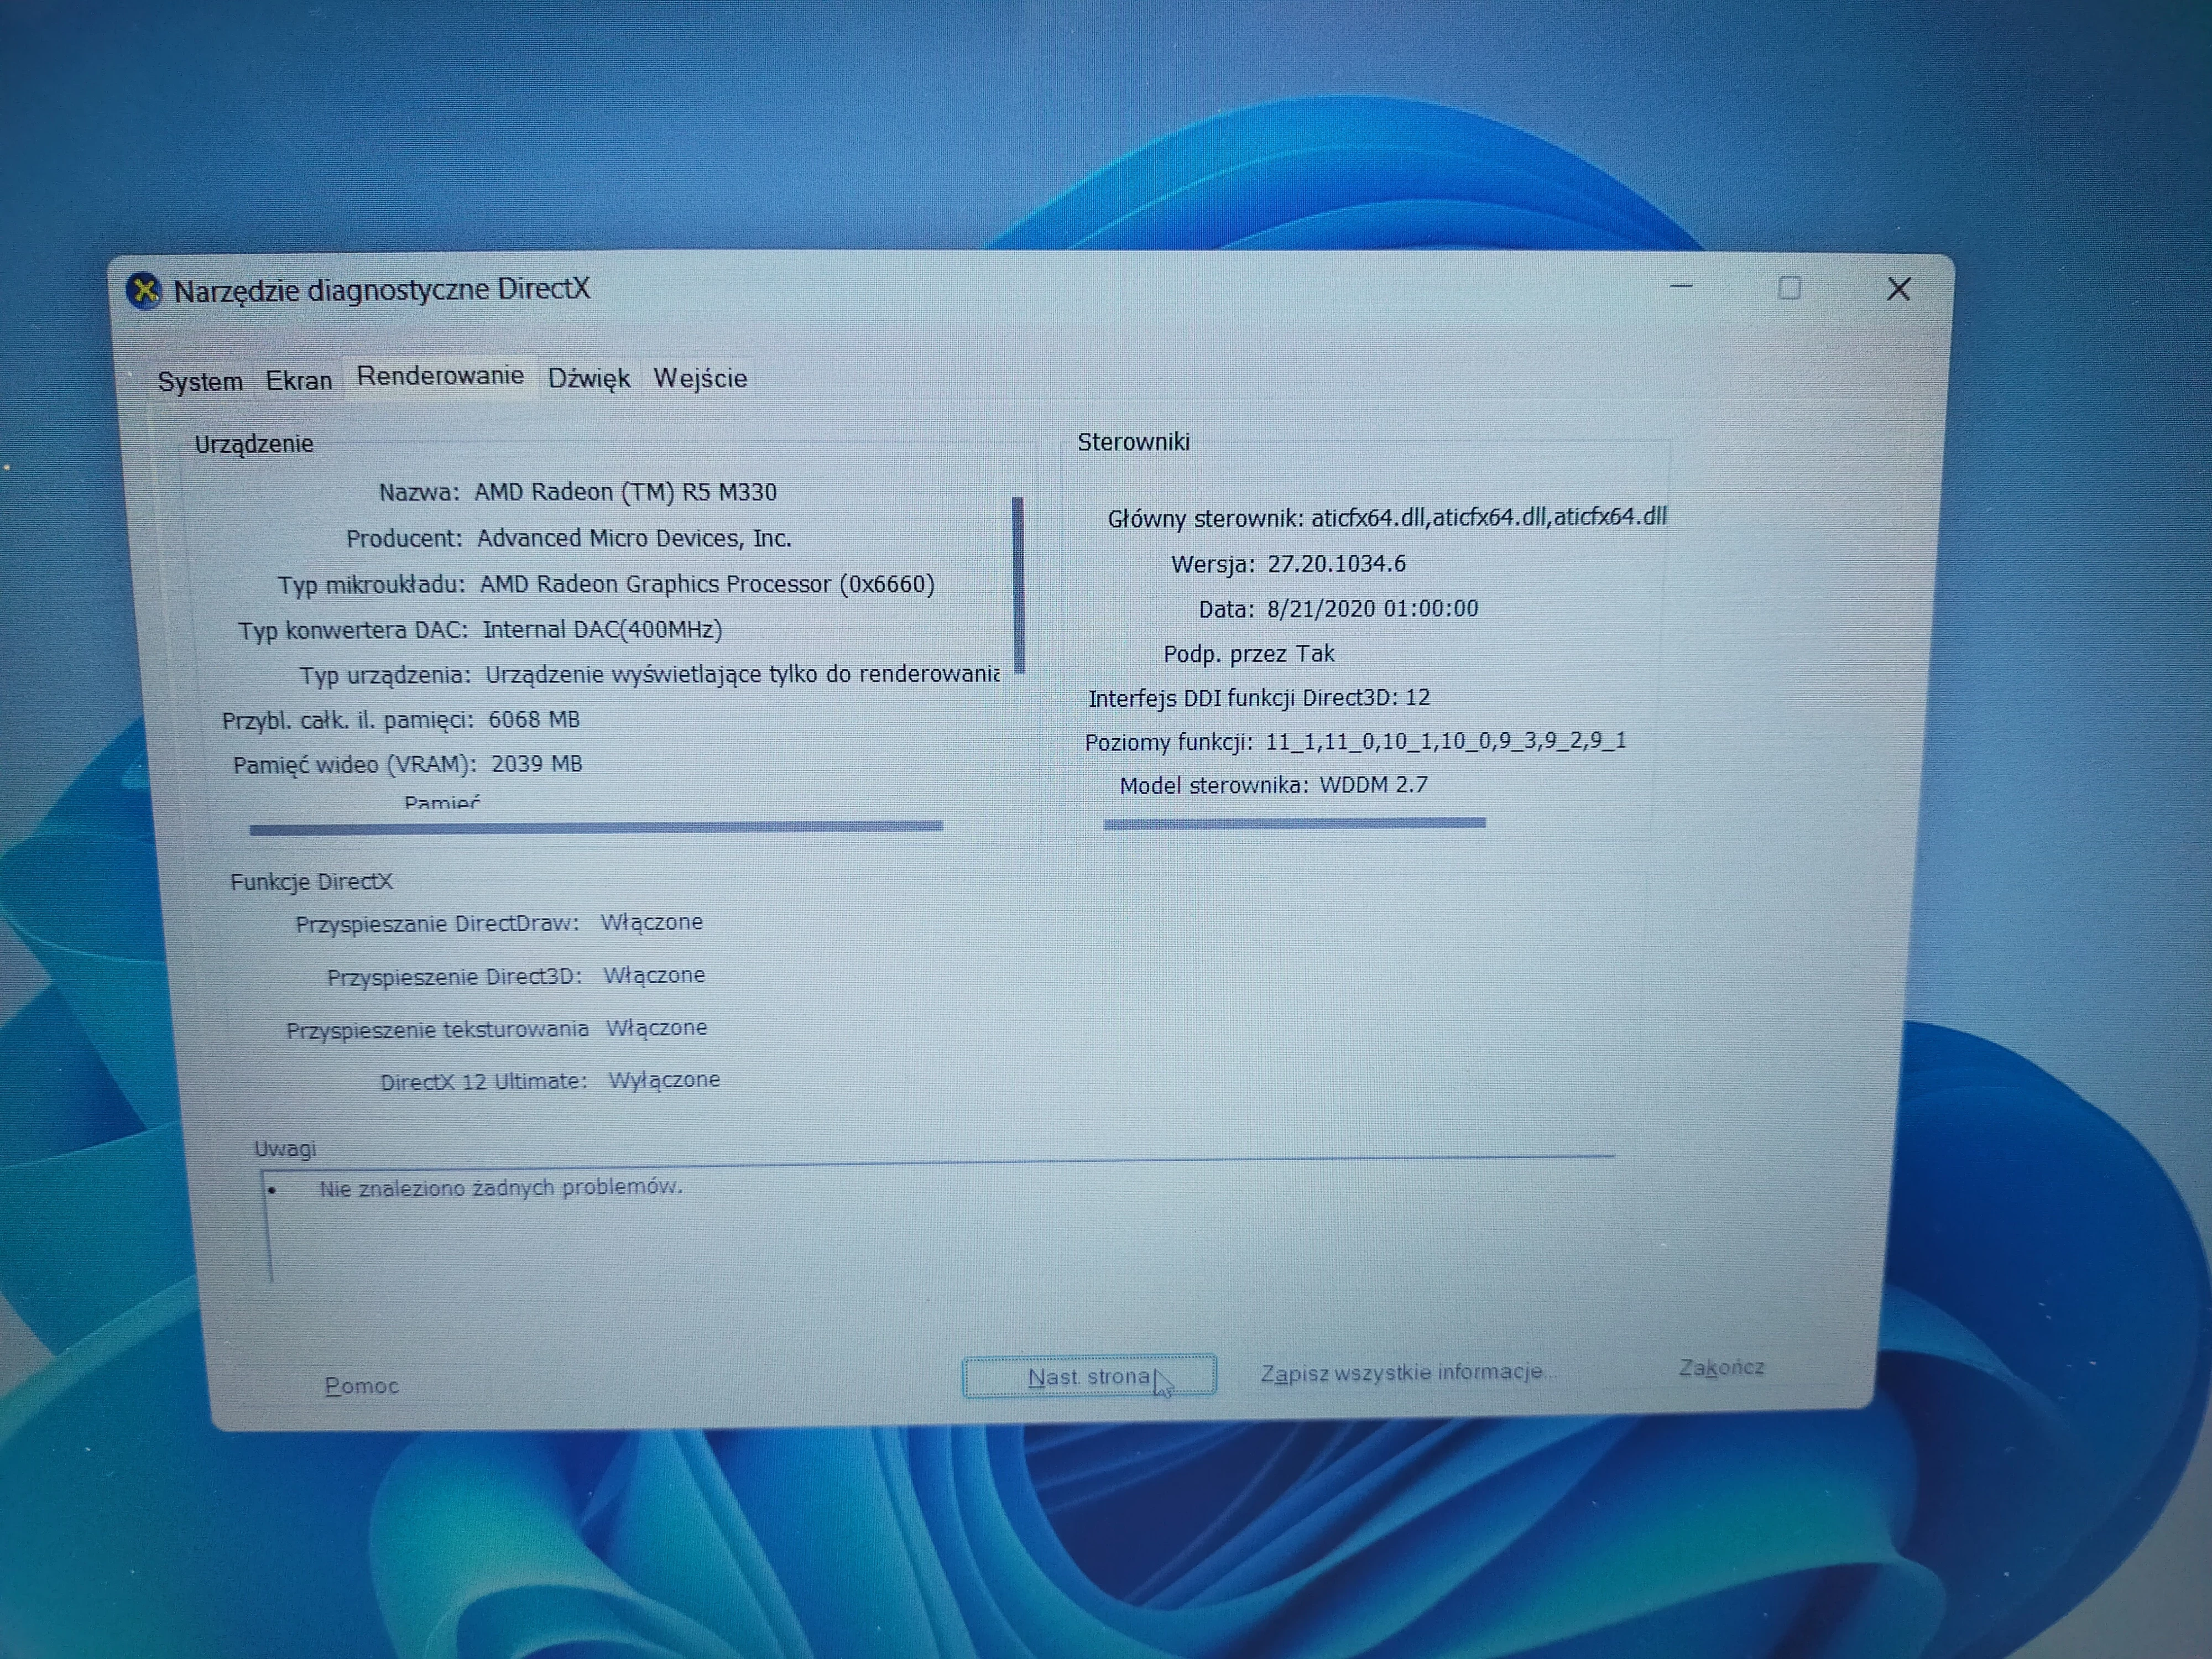The image size is (2212, 1659).
Task: Close the Narzędzie diagnostyczne DirectX window
Action: [1898, 289]
